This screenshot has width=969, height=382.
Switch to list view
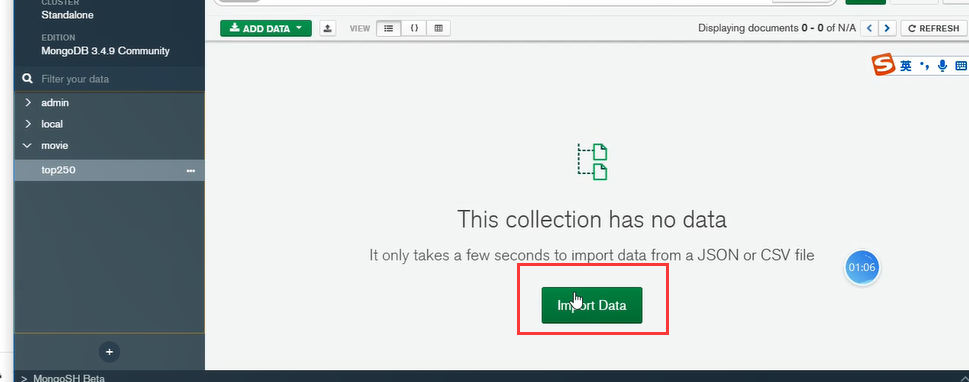pos(389,28)
